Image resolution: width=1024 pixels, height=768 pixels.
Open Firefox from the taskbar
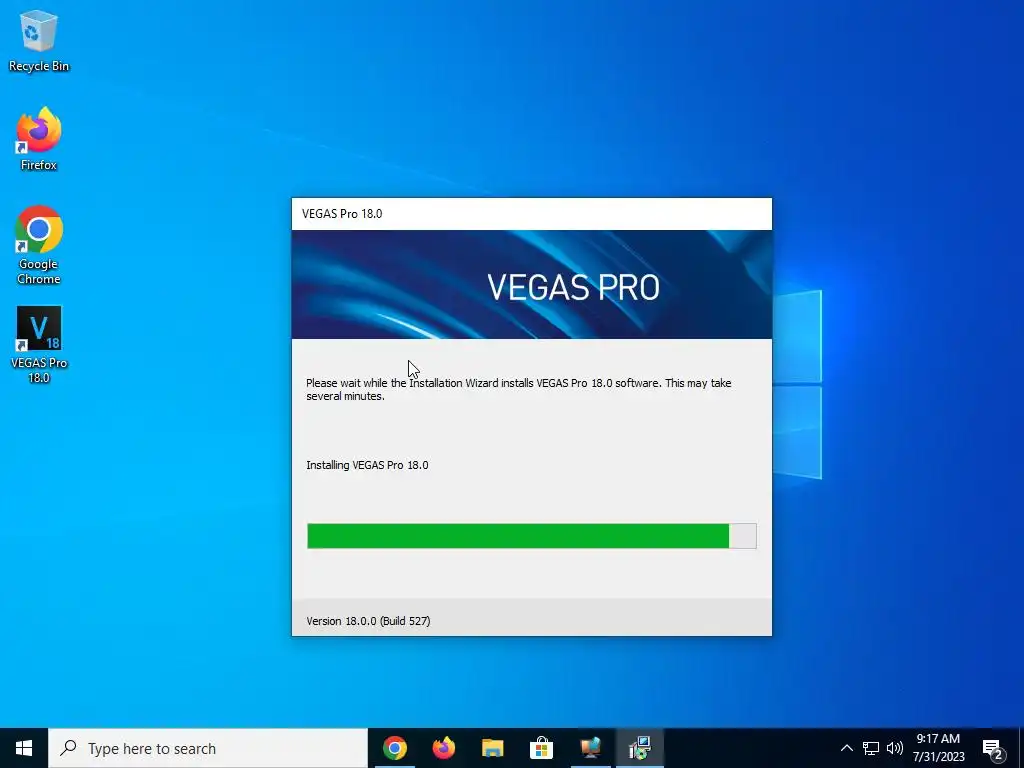coord(444,748)
